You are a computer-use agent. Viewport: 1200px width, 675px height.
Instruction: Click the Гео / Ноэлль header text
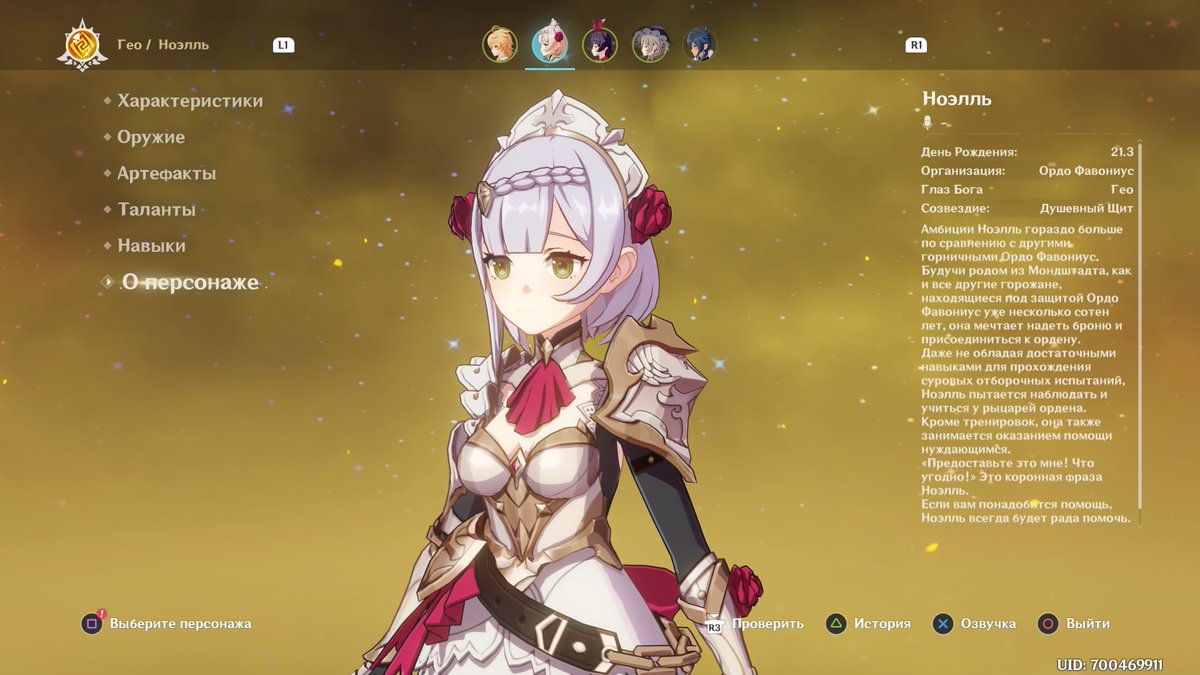pos(163,45)
